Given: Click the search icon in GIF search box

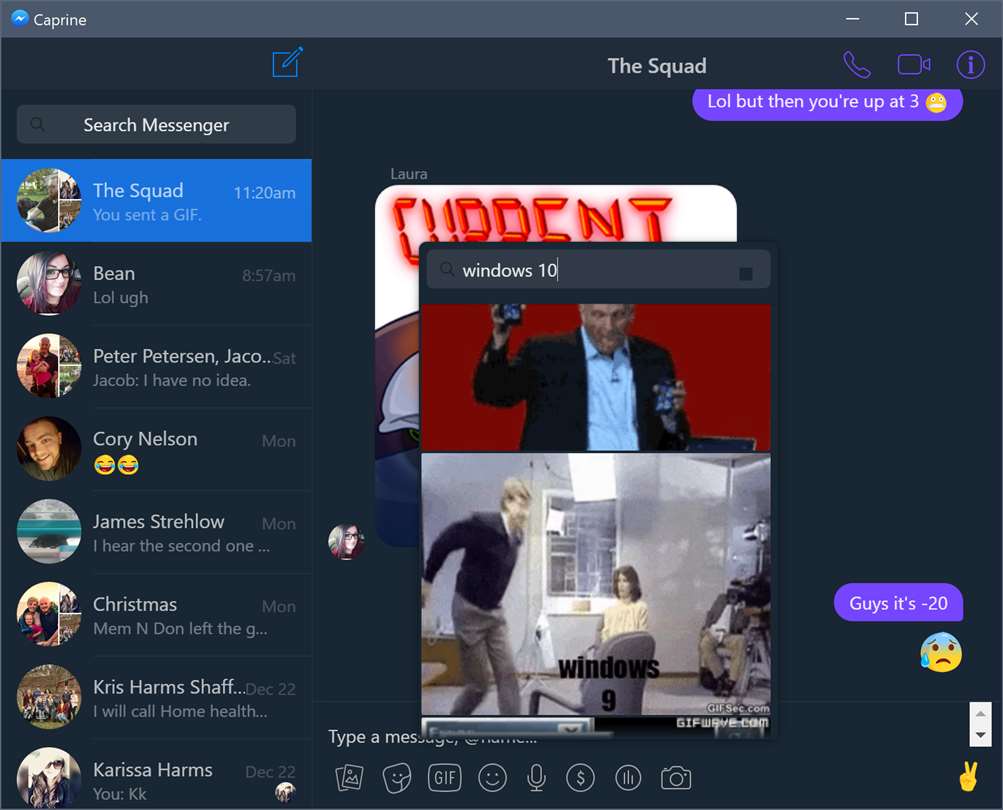Looking at the screenshot, I should coord(447,269).
